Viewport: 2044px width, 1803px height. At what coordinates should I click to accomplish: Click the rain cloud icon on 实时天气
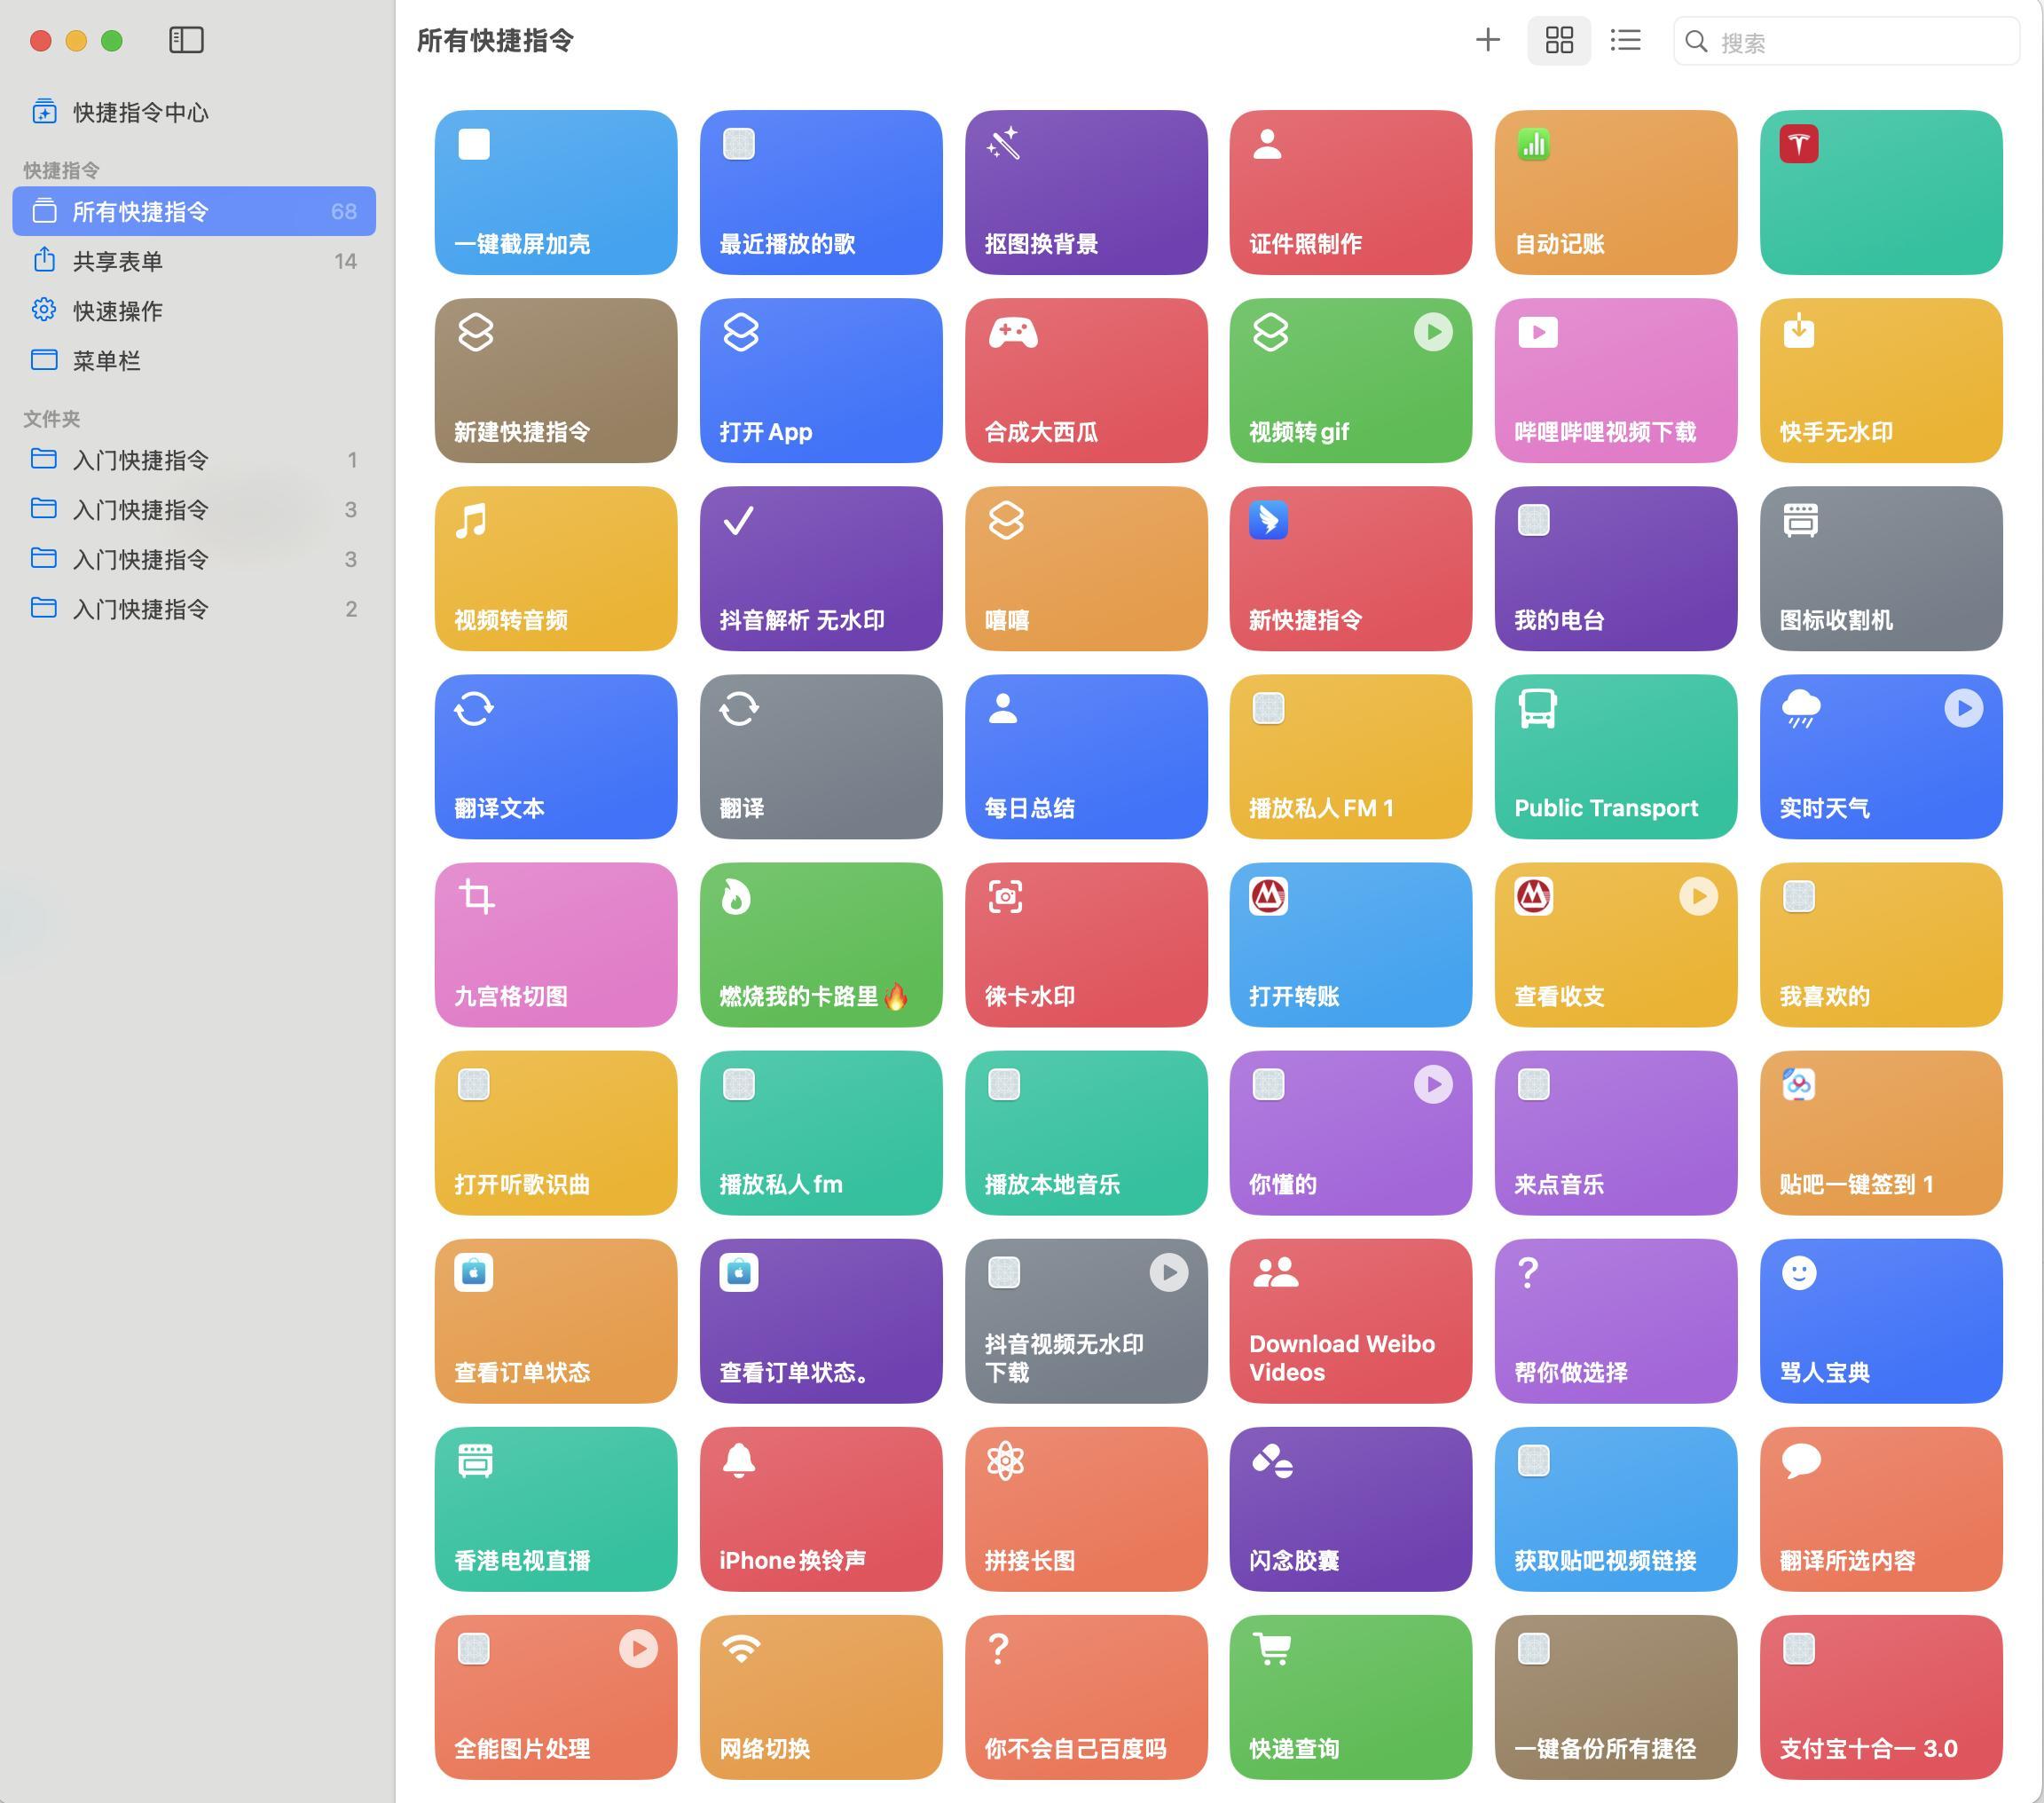click(x=1801, y=708)
